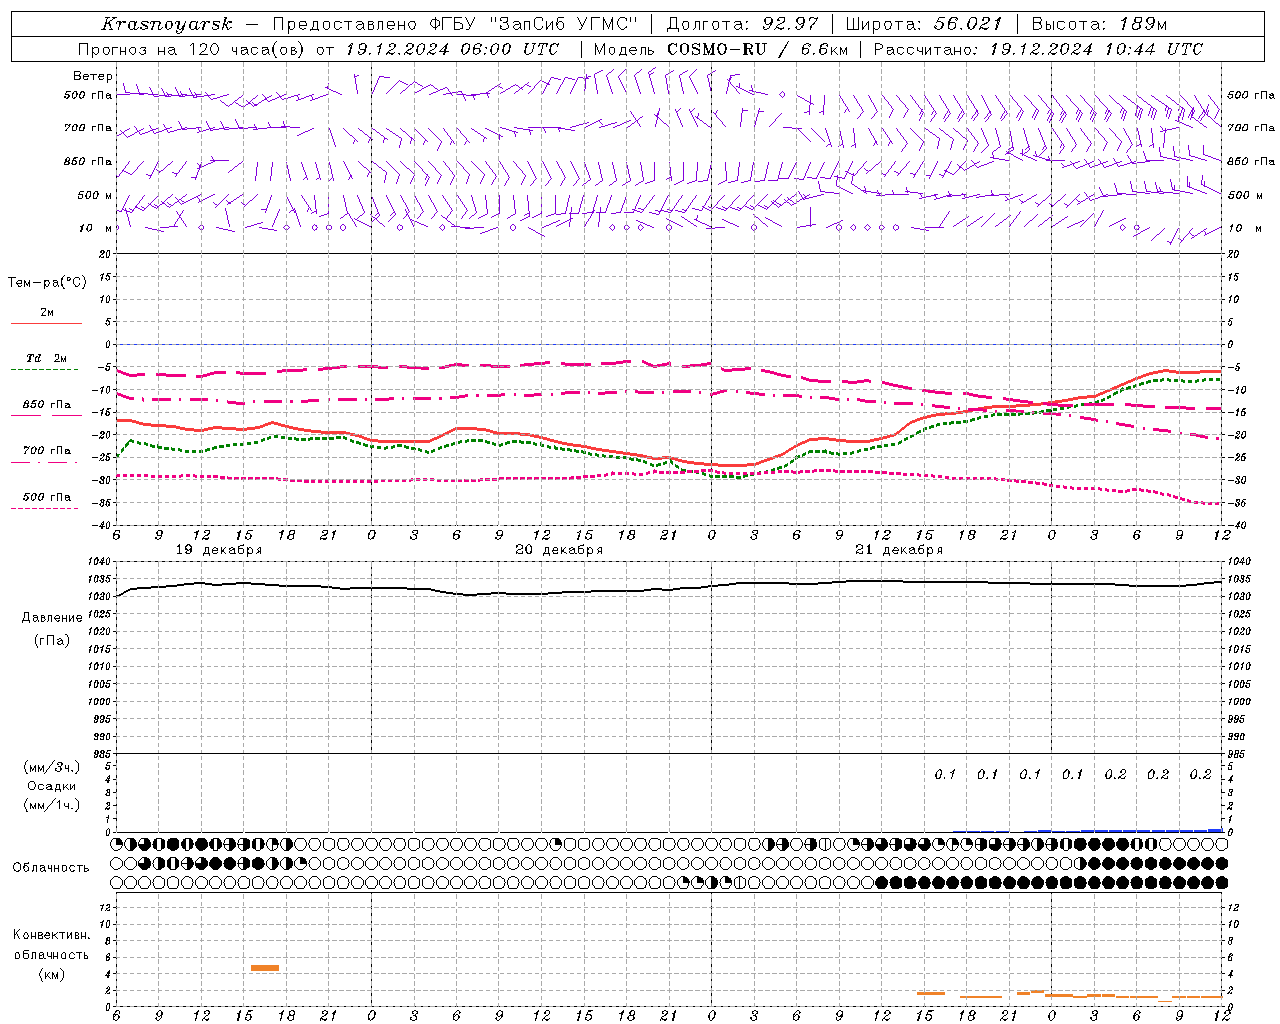Click the 'Давление' pressure panel label
1280x1024 pixels.
(x=52, y=618)
